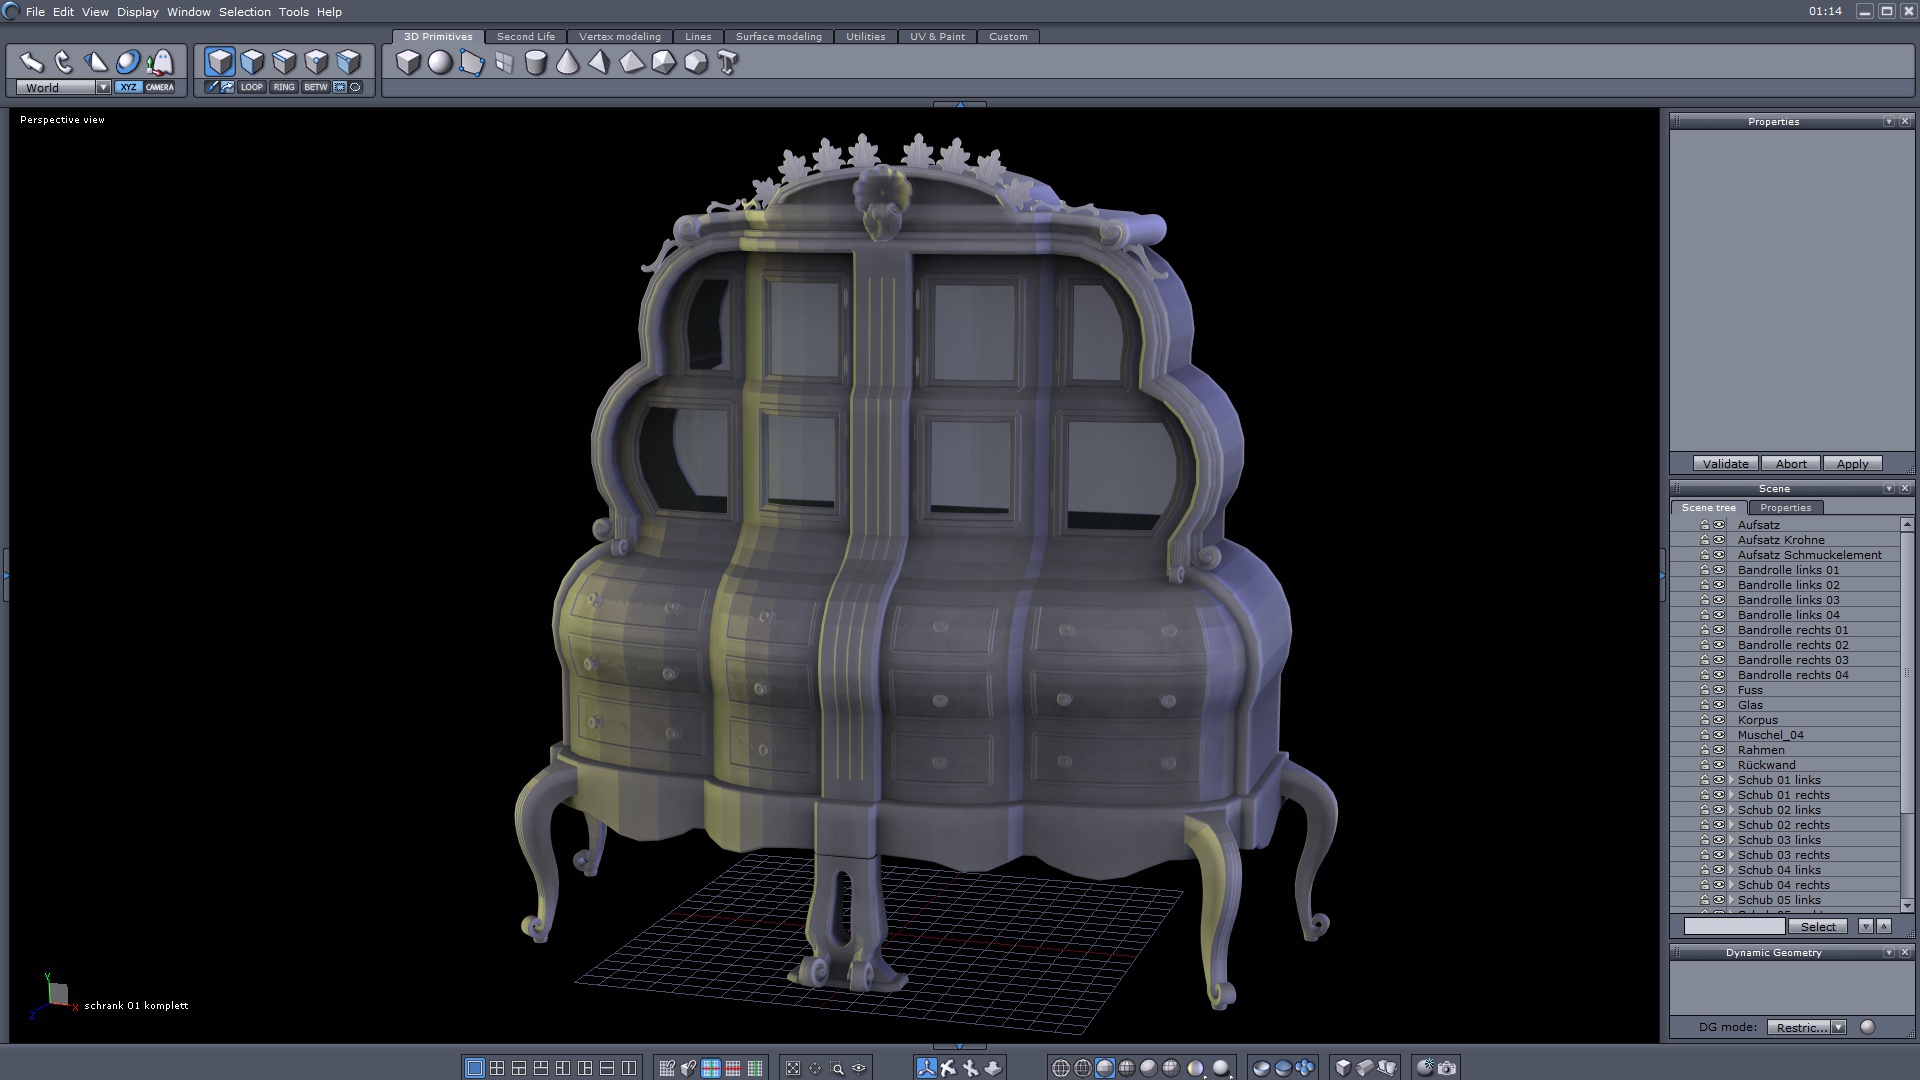The width and height of the screenshot is (1920, 1080).
Task: Click the zoom magnifier view icon
Action: (x=837, y=1068)
